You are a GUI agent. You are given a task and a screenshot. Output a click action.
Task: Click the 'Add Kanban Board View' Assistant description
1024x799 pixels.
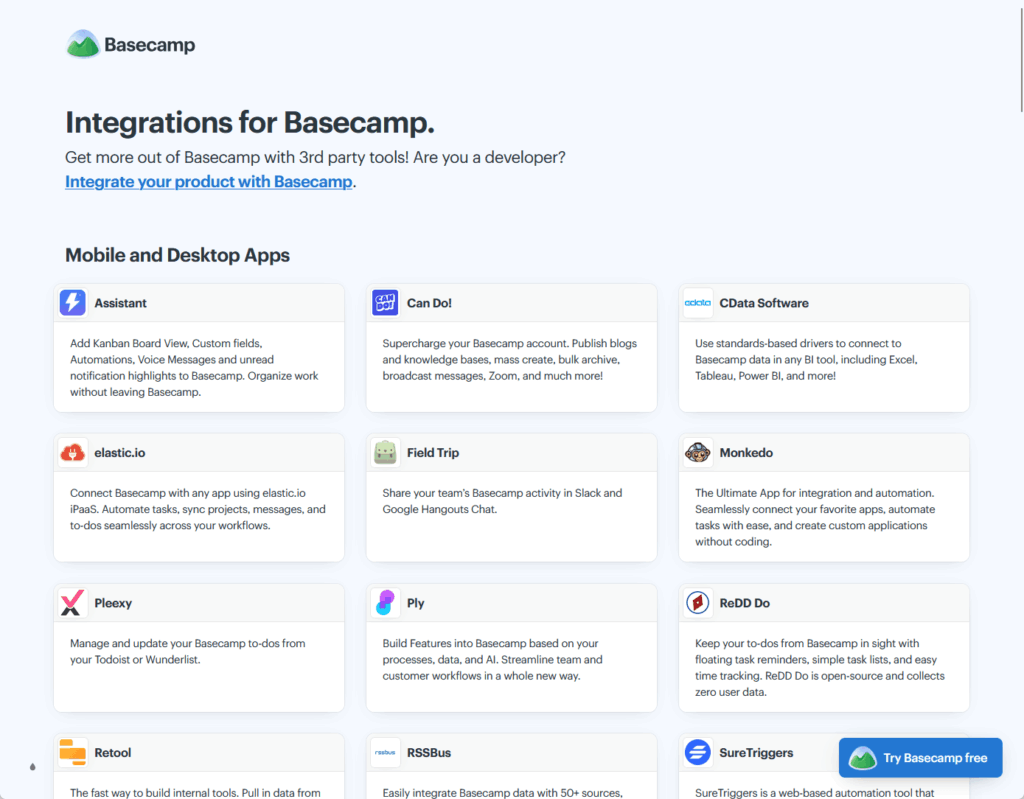click(194, 368)
